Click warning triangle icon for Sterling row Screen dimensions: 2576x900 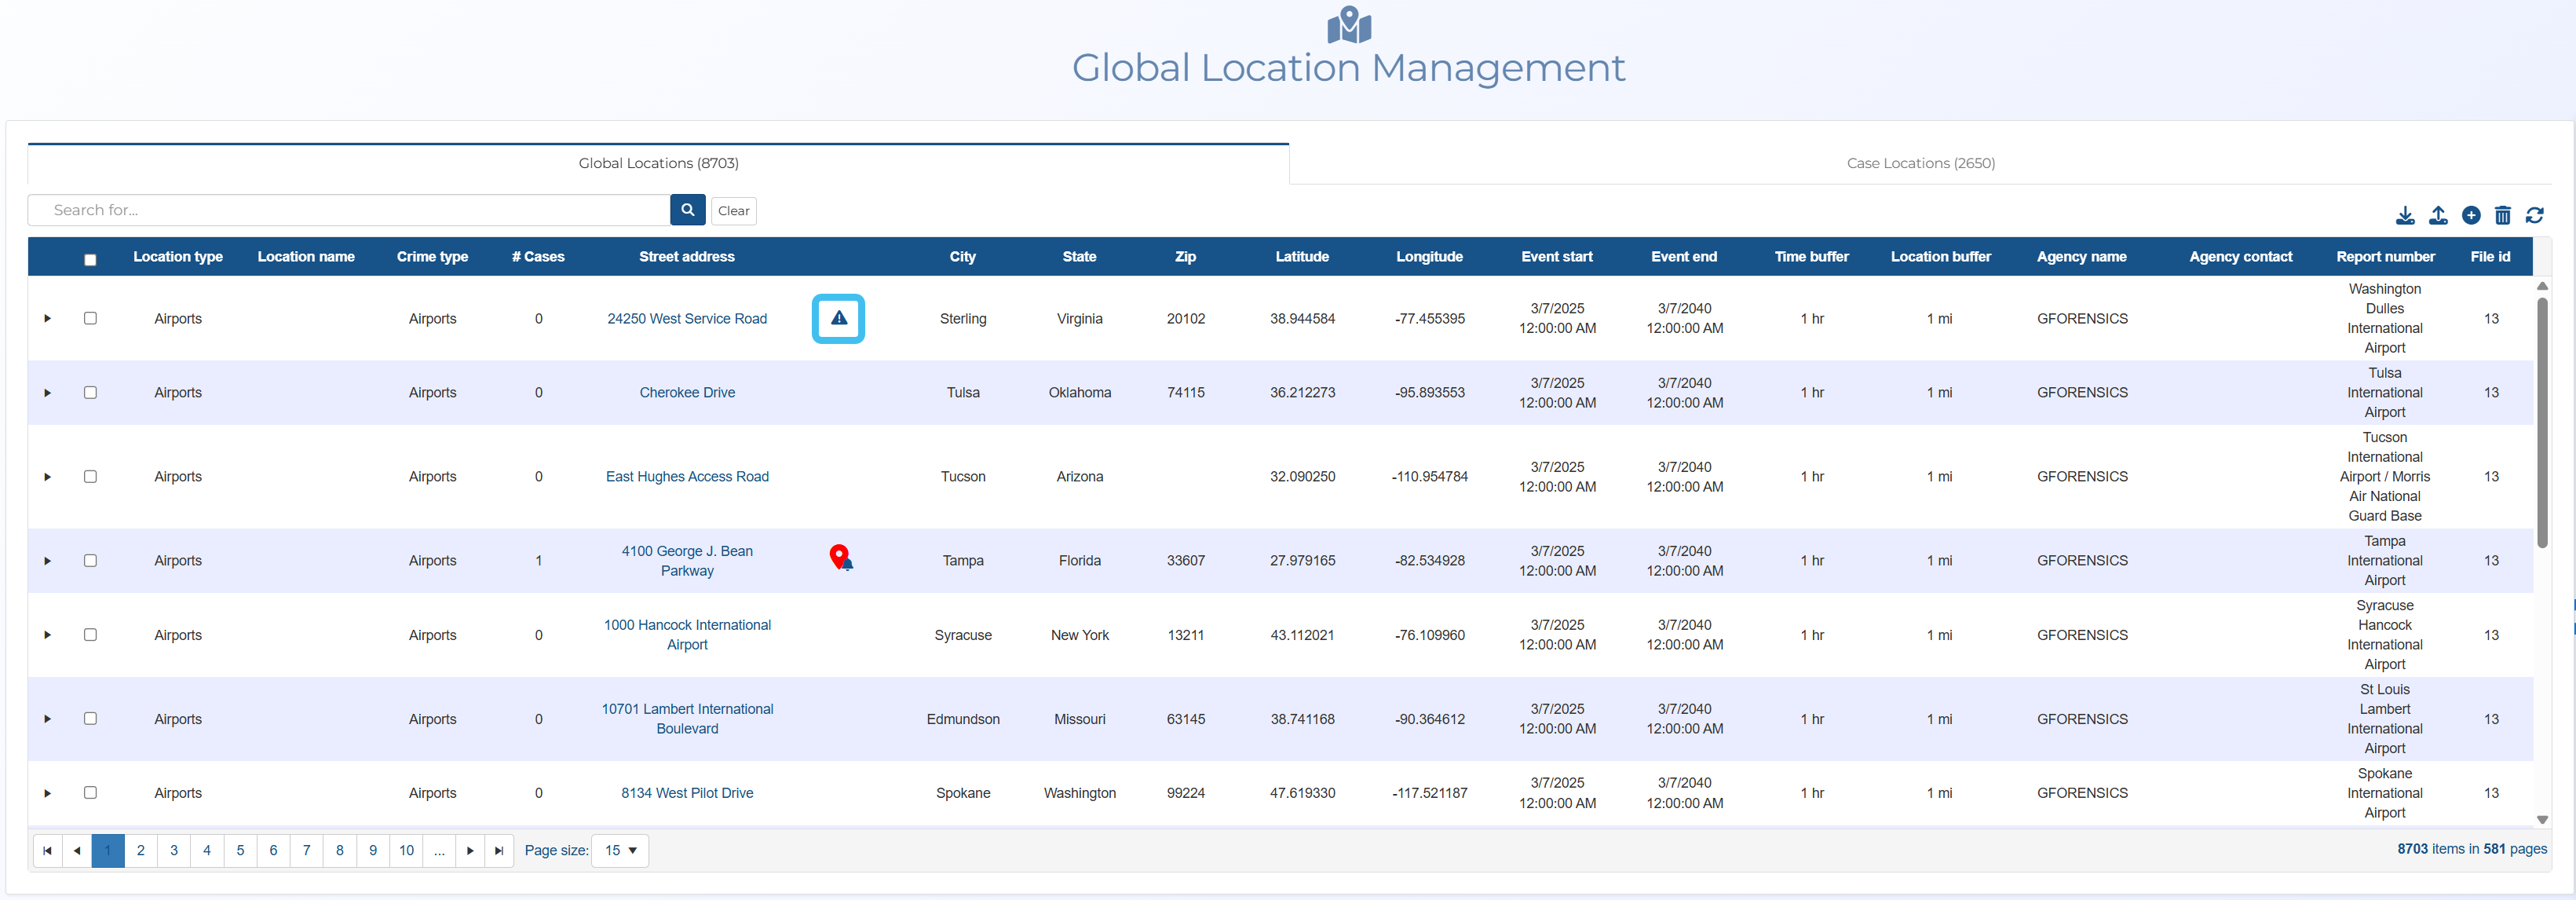tap(838, 318)
